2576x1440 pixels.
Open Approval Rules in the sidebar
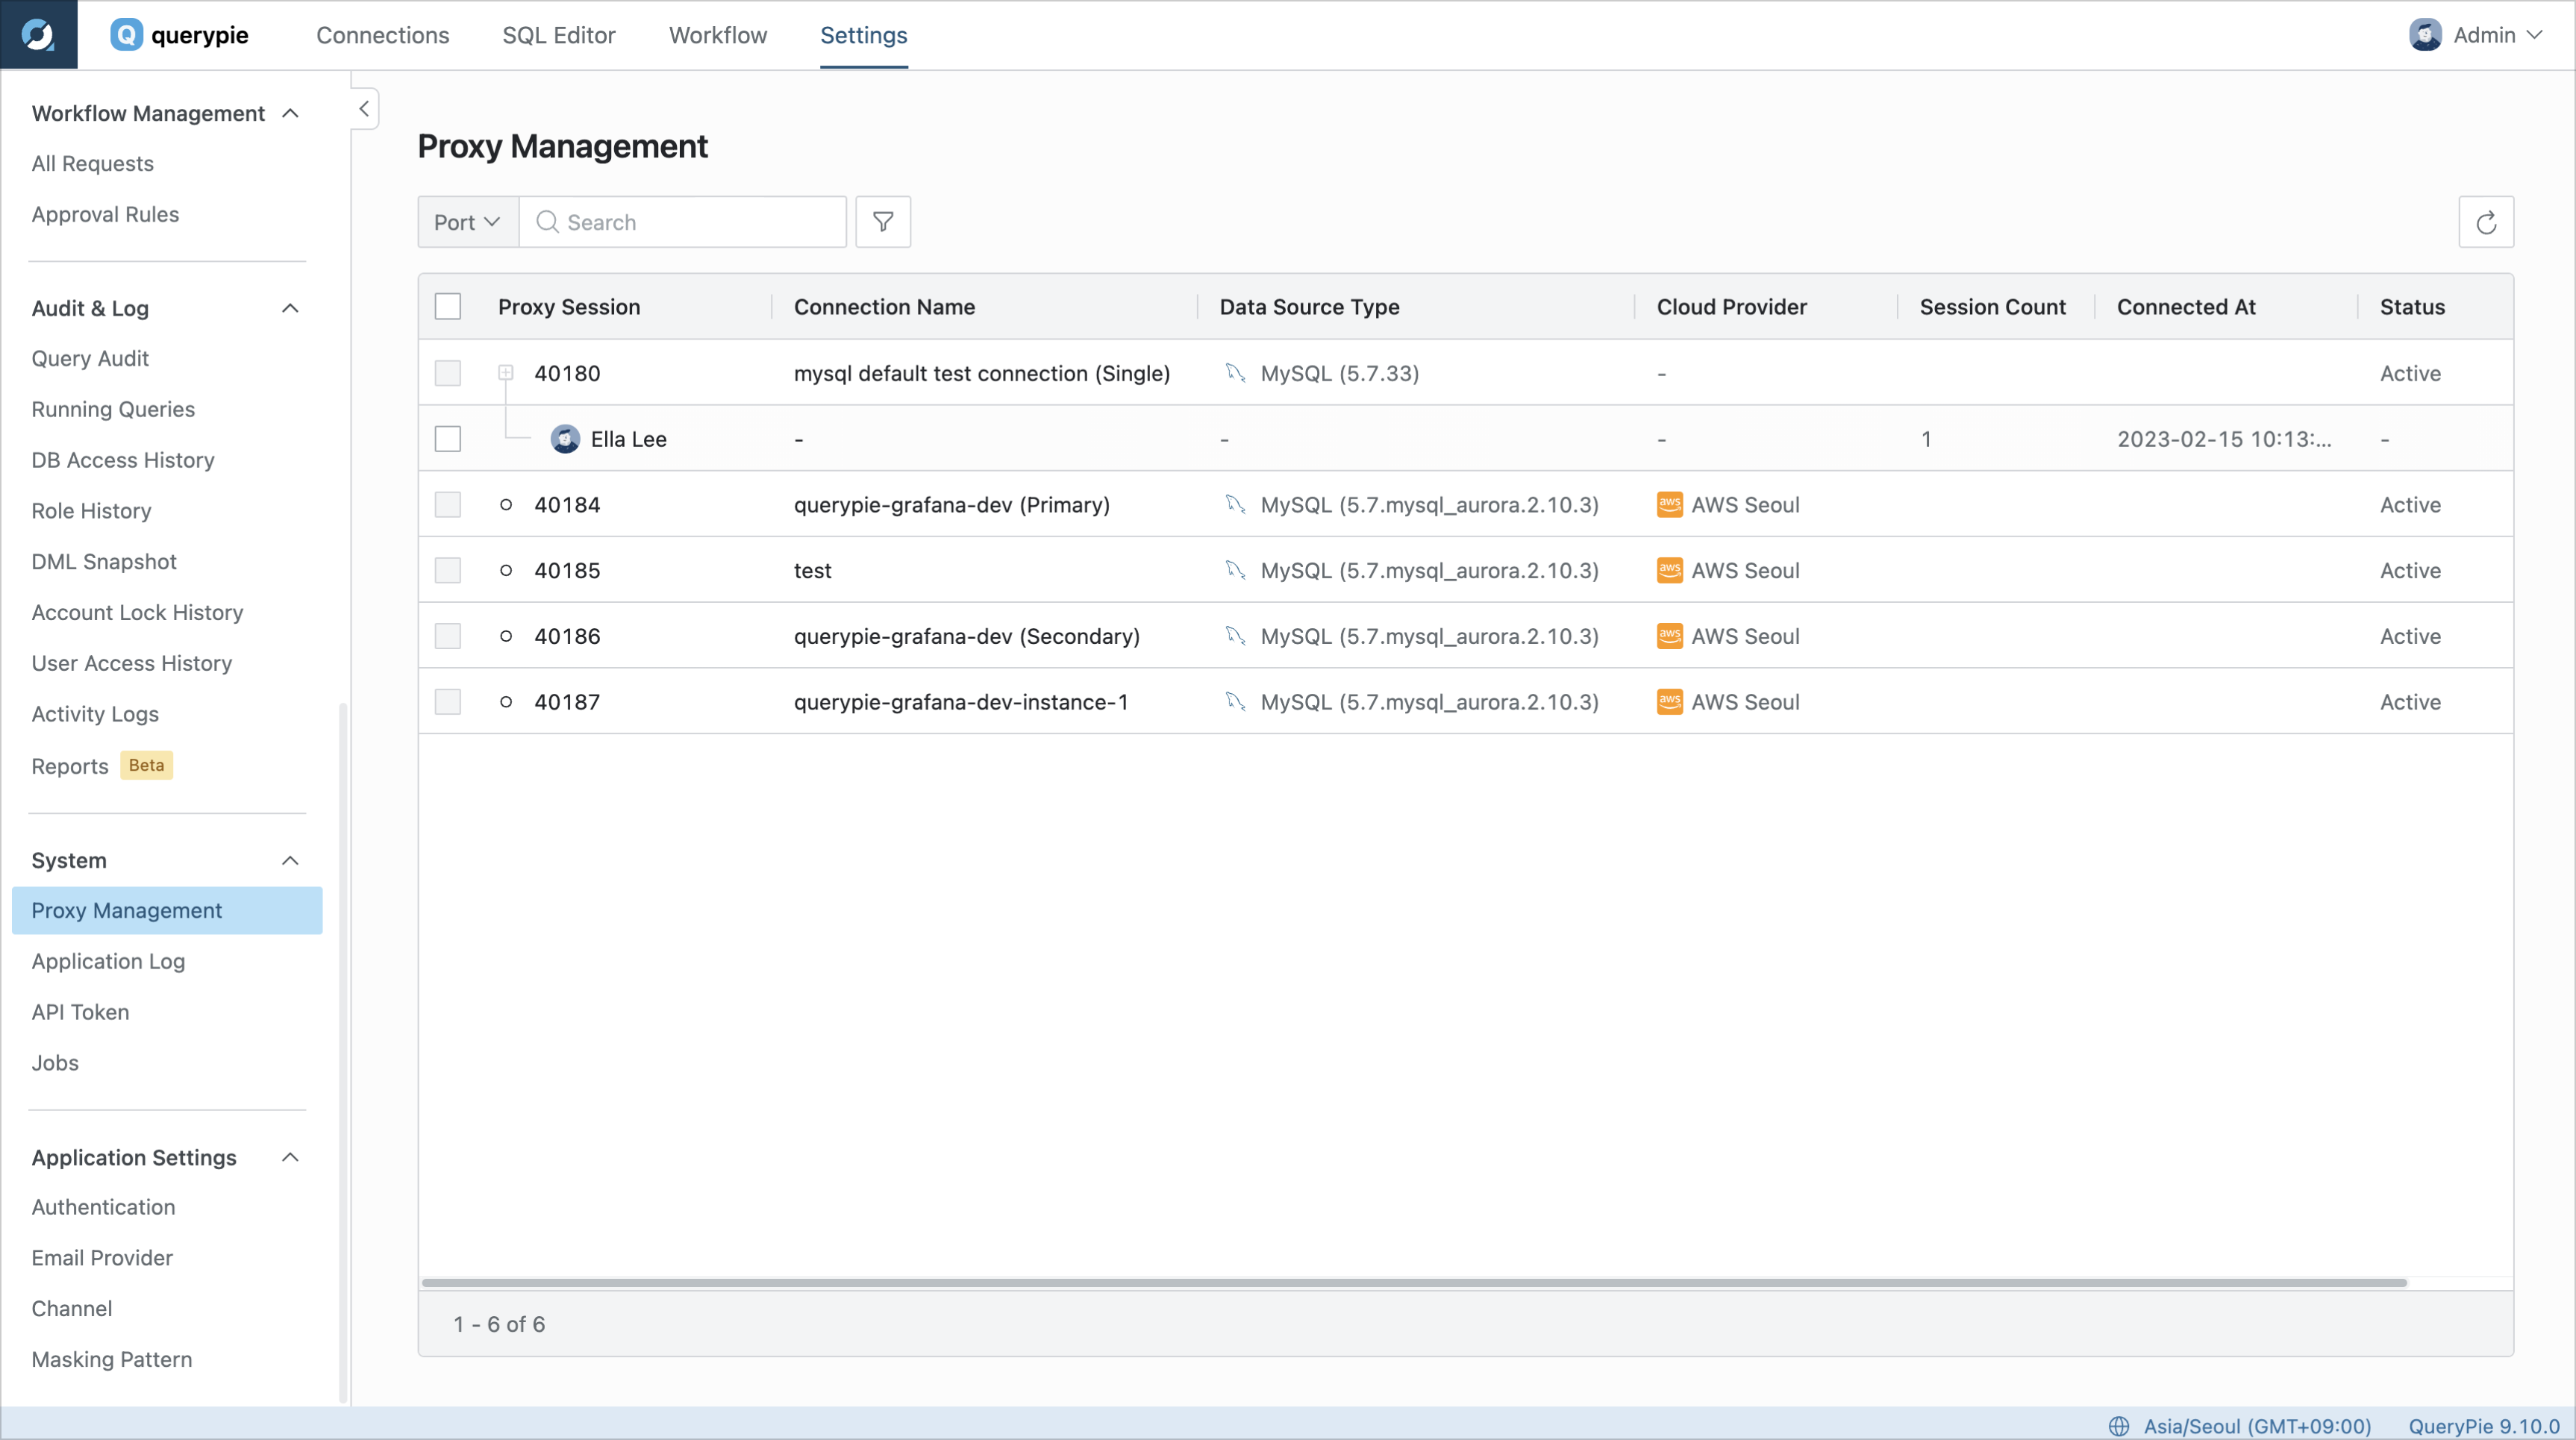pyautogui.click(x=105, y=214)
